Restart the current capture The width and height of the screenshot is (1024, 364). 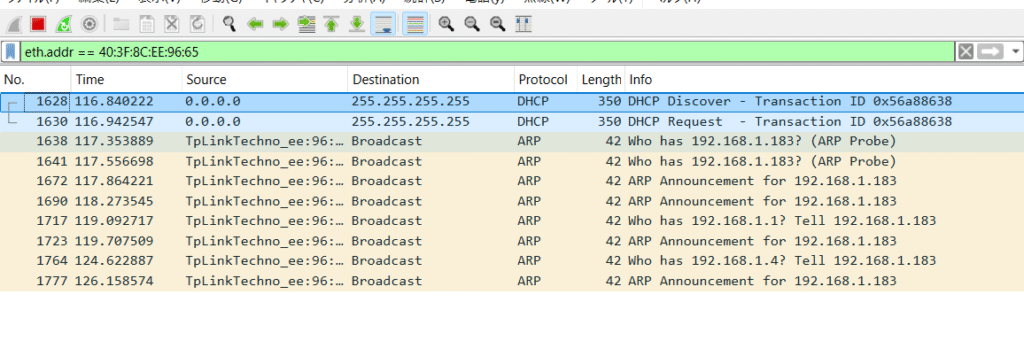pyautogui.click(x=63, y=24)
